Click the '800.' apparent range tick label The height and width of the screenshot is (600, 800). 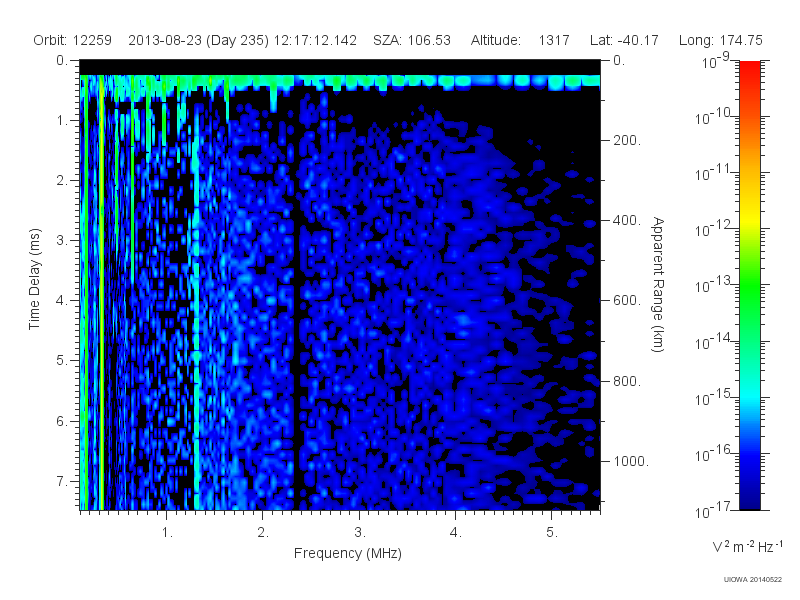627,381
